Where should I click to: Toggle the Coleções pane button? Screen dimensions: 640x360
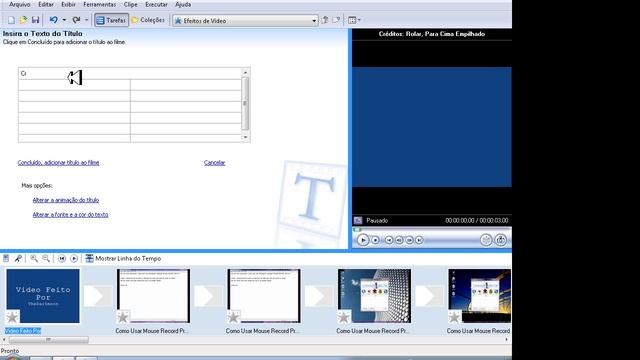click(x=148, y=20)
